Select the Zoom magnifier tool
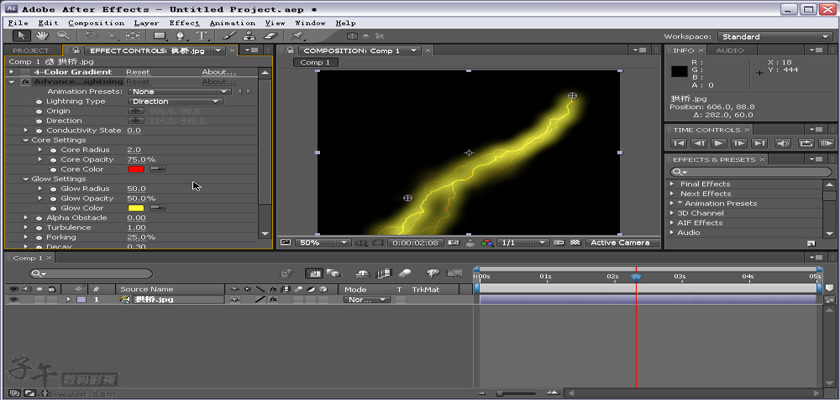 (63, 36)
